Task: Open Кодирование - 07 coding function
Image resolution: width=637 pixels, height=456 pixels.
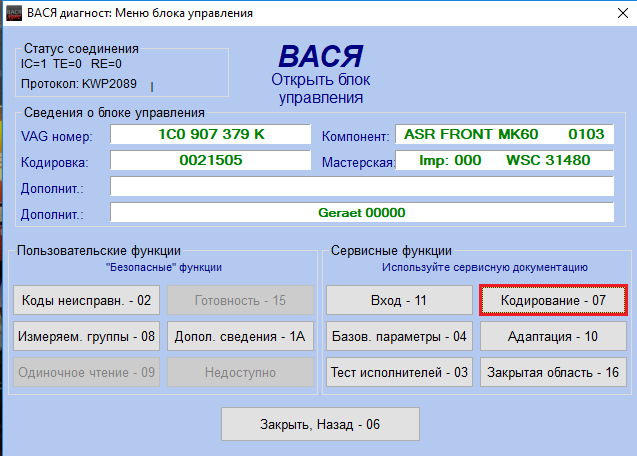Action: (553, 300)
